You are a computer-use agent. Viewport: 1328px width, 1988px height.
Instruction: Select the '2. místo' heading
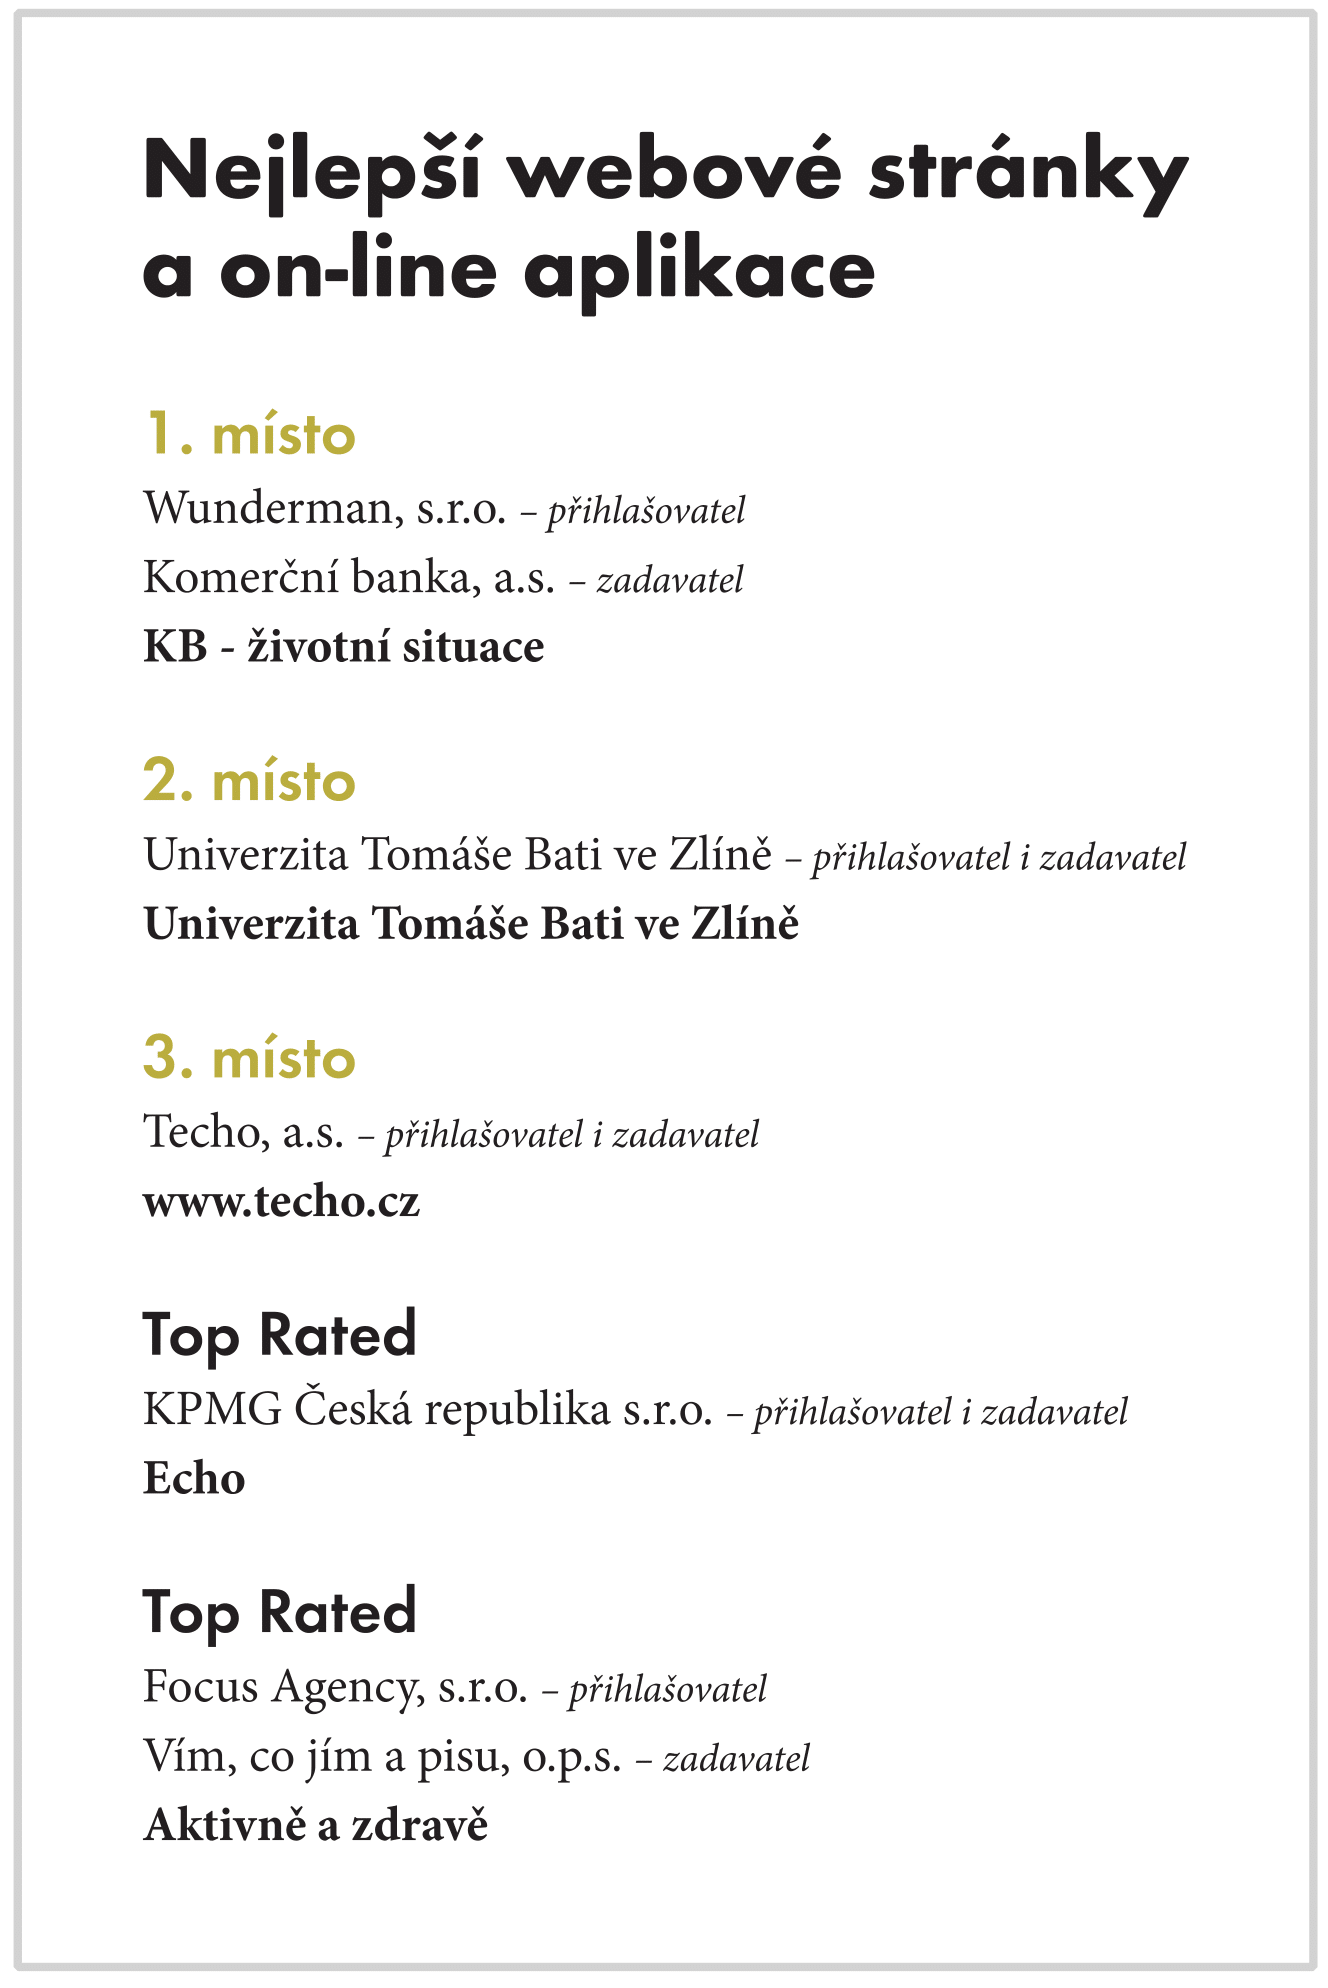(x=250, y=781)
